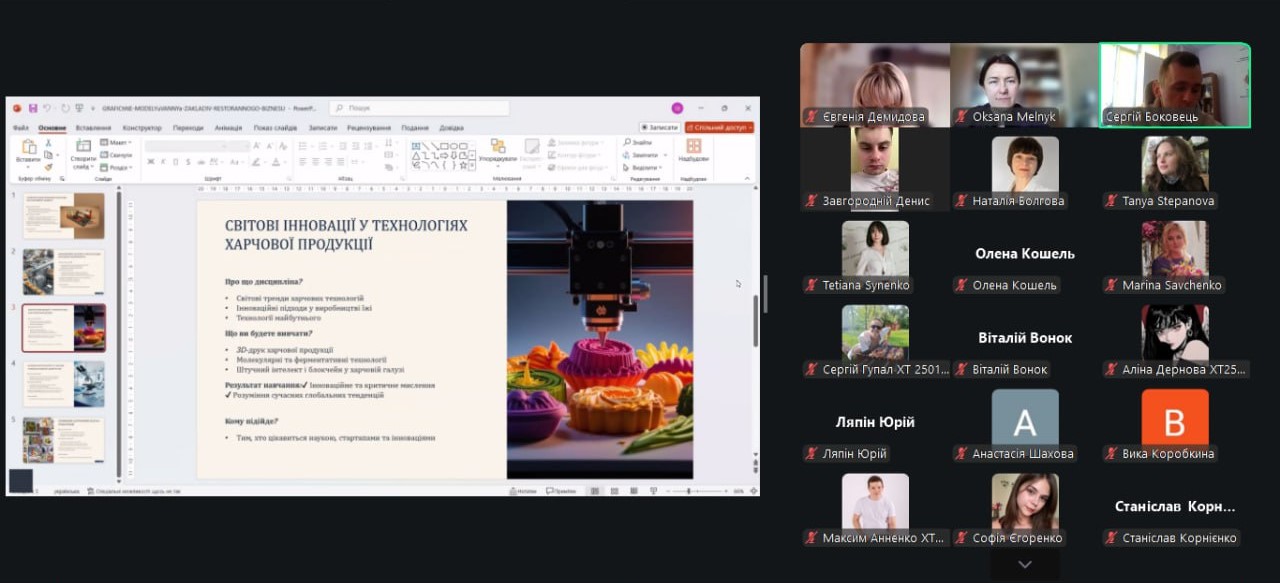Click the muted microphone icon for Ляпін Юрій

click(x=812, y=454)
